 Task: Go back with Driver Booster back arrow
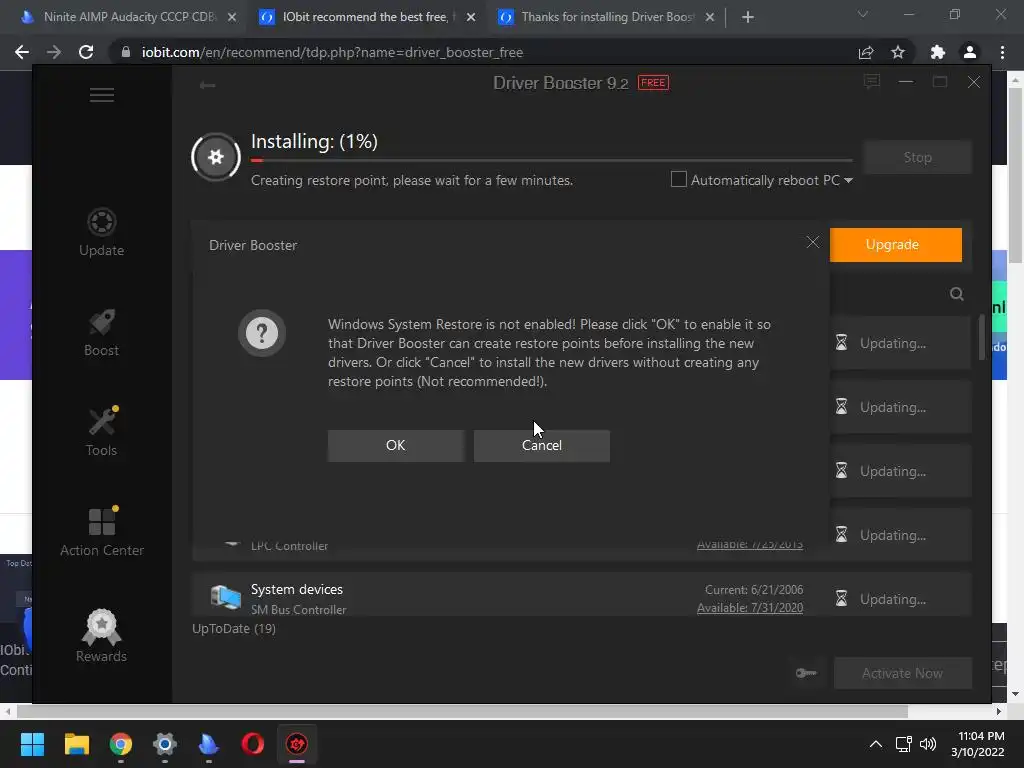(x=208, y=85)
